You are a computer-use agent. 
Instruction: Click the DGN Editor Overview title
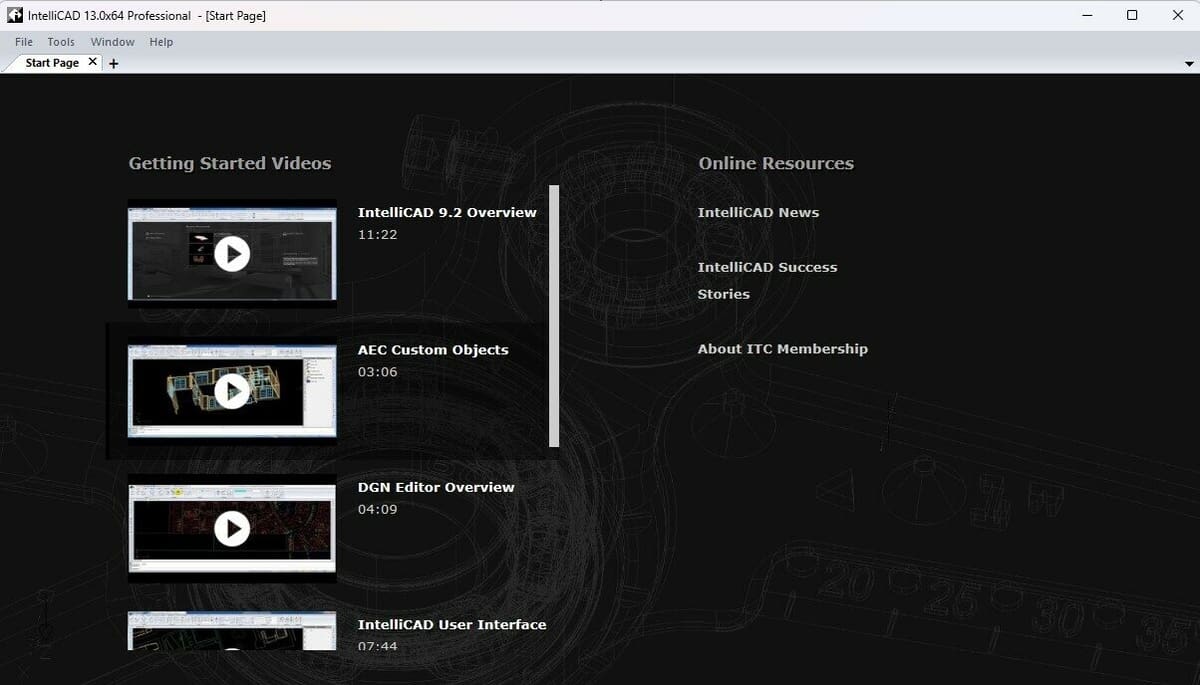436,487
